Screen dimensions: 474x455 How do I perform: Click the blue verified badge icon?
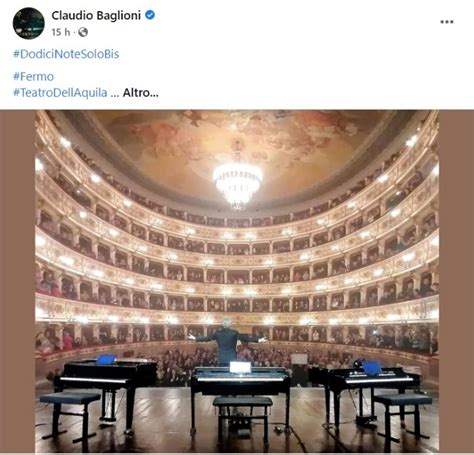pos(150,15)
